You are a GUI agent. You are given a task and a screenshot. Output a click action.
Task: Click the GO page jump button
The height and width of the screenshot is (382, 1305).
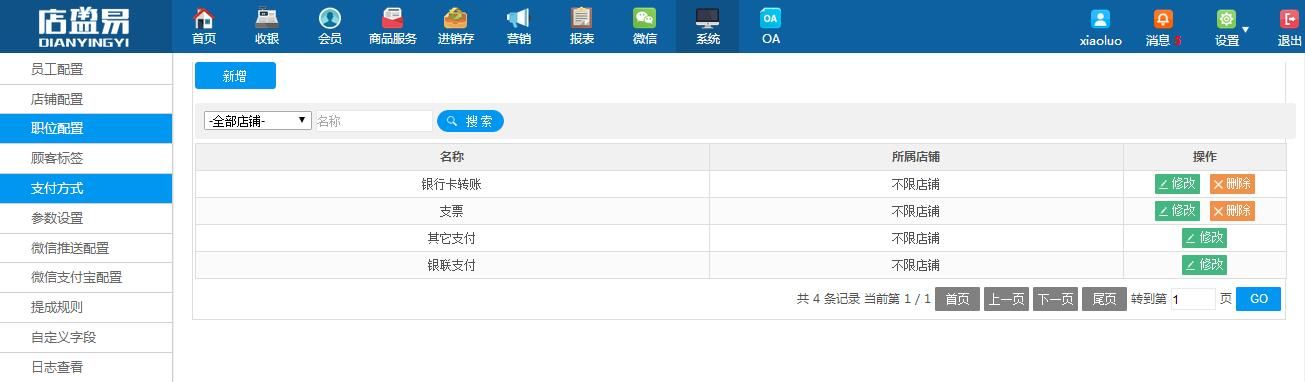coord(1258,299)
